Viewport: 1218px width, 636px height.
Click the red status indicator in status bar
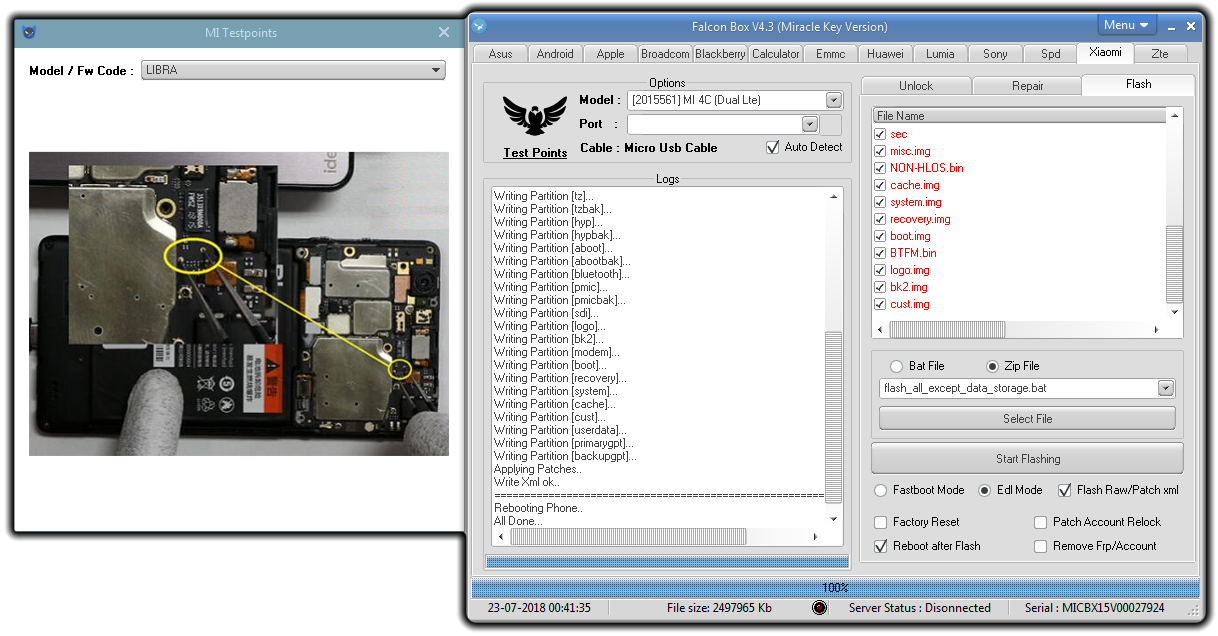[820, 608]
